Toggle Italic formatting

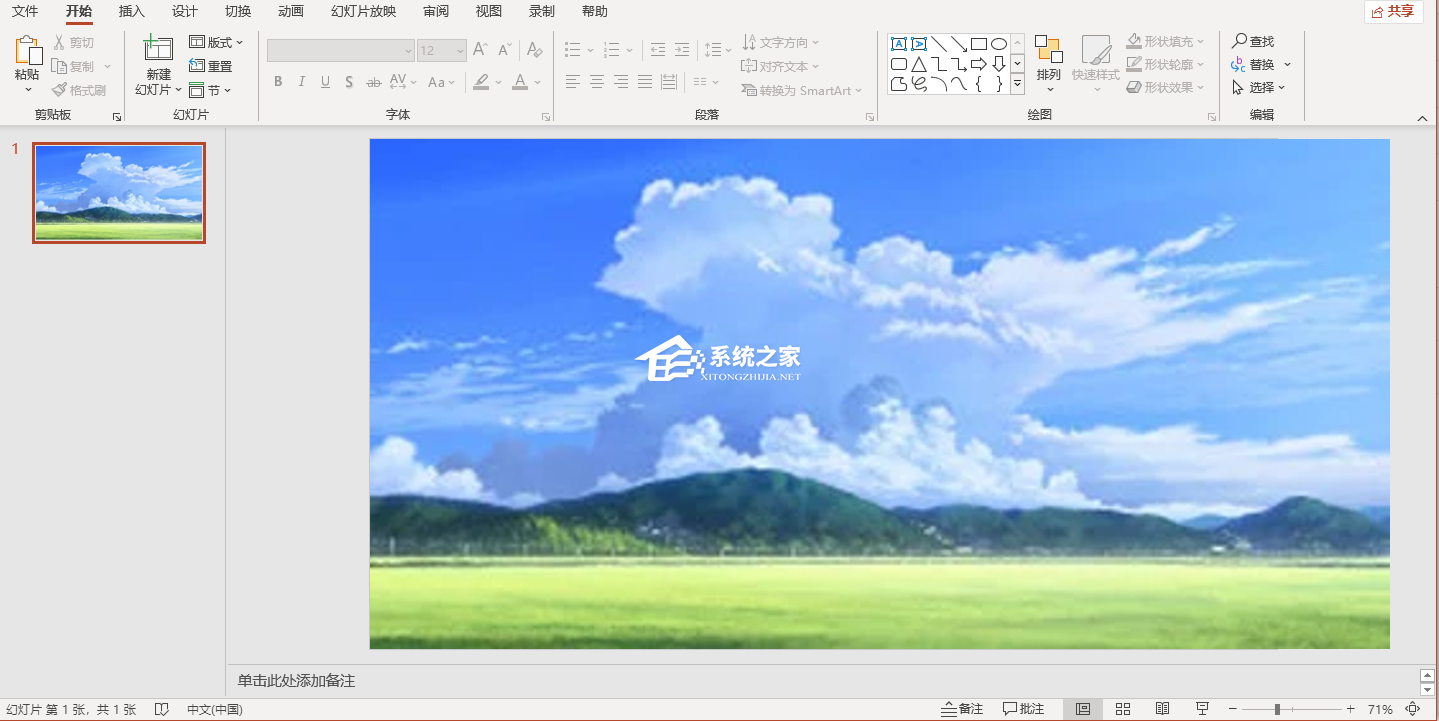(x=302, y=82)
